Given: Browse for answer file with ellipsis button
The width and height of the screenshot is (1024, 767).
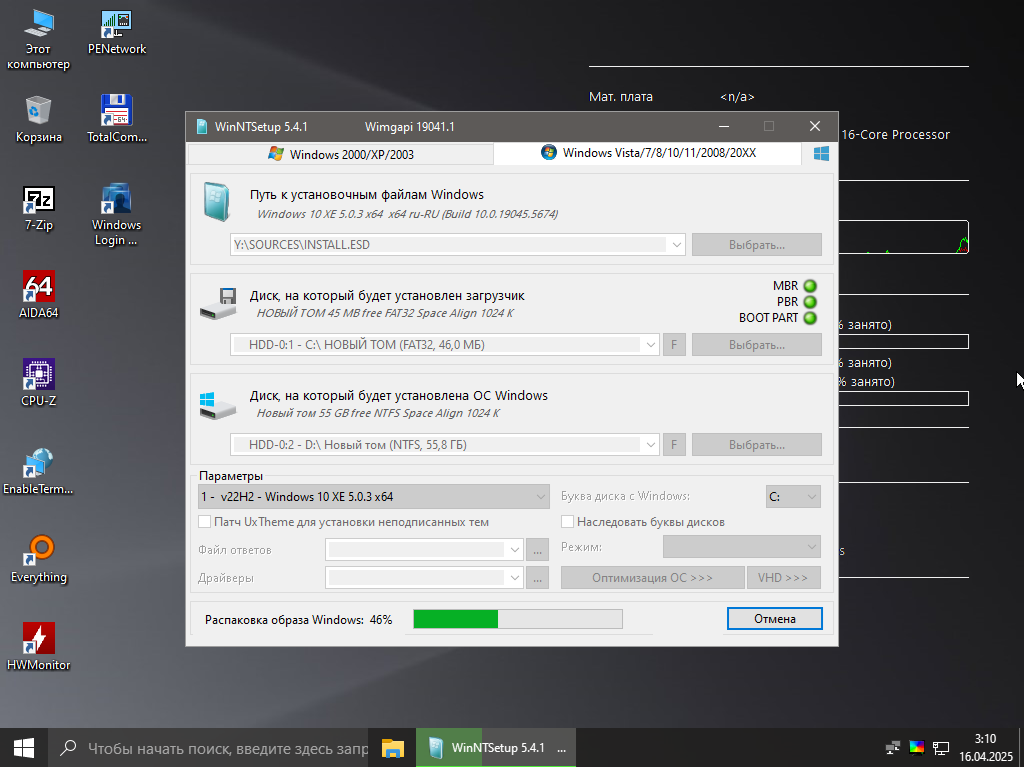Looking at the screenshot, I should tap(537, 550).
